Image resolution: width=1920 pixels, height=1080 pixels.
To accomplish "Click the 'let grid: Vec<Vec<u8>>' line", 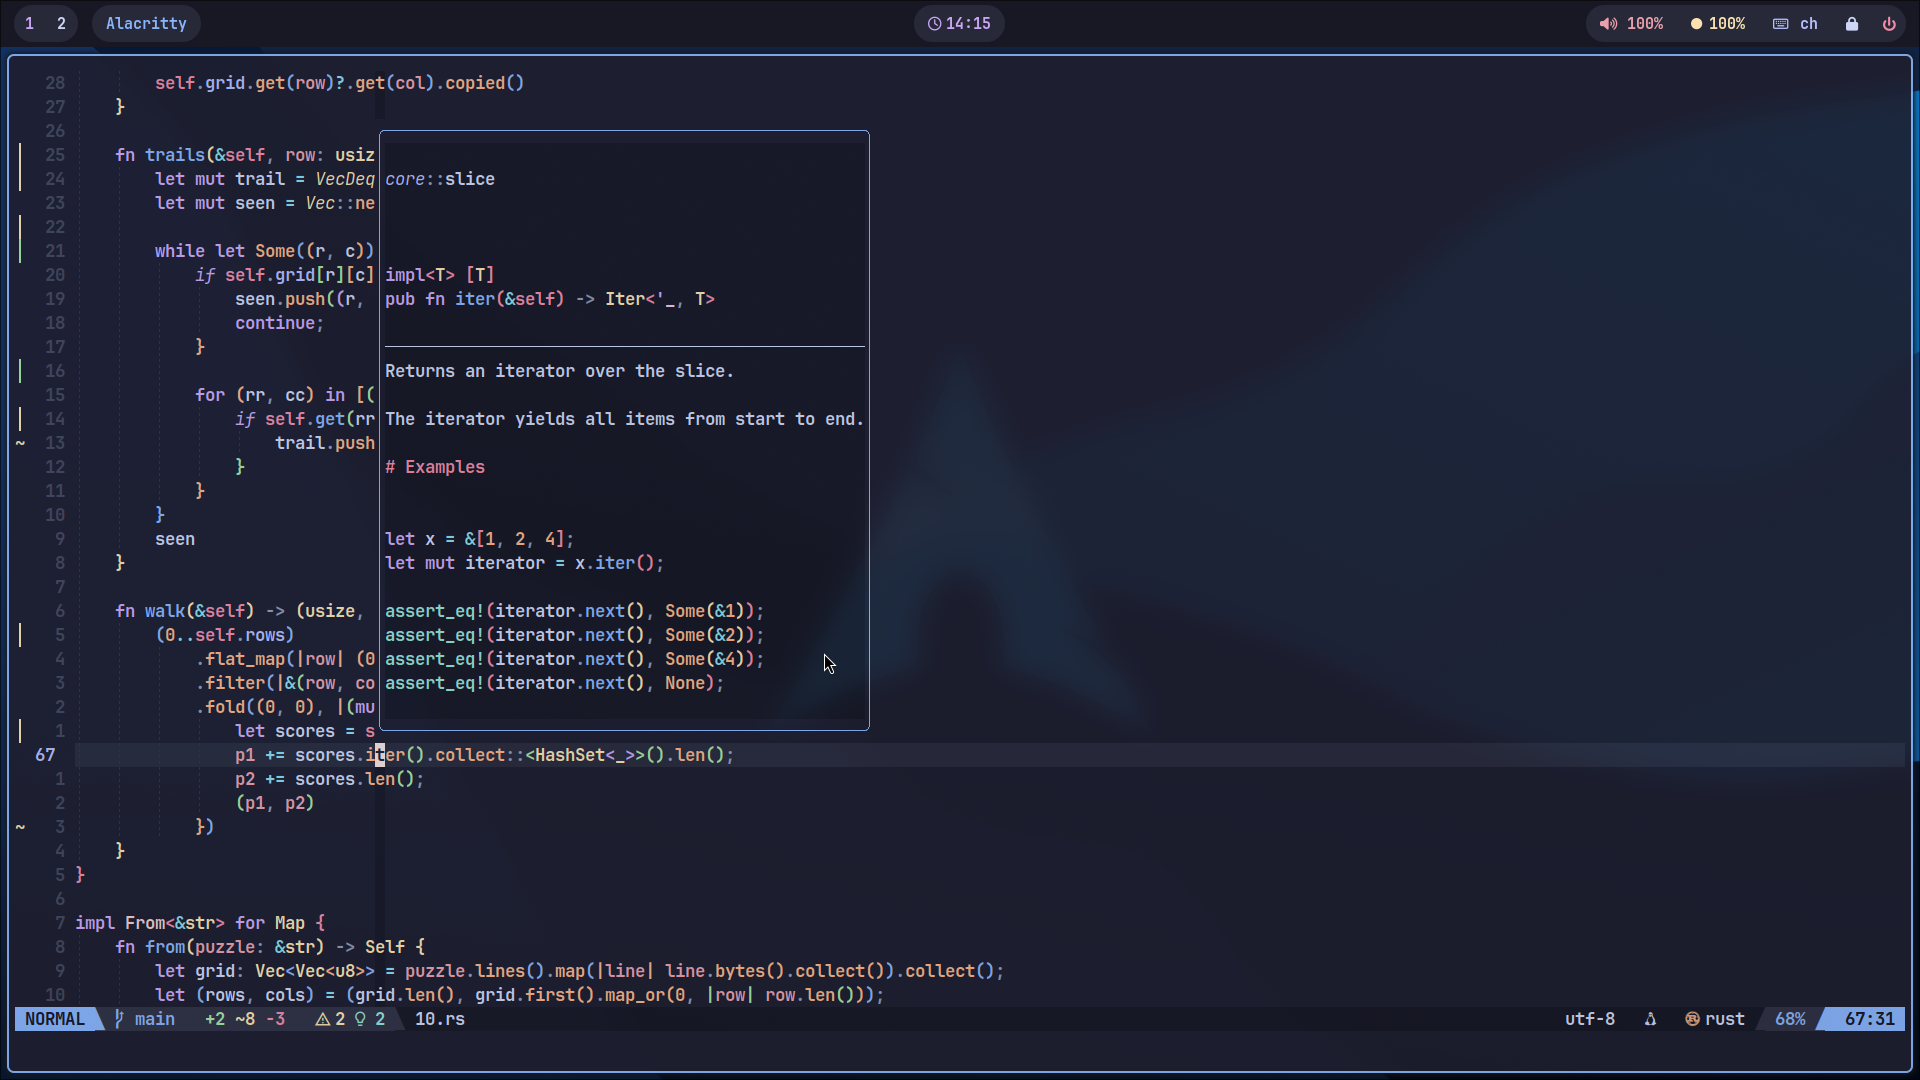I will coord(580,971).
